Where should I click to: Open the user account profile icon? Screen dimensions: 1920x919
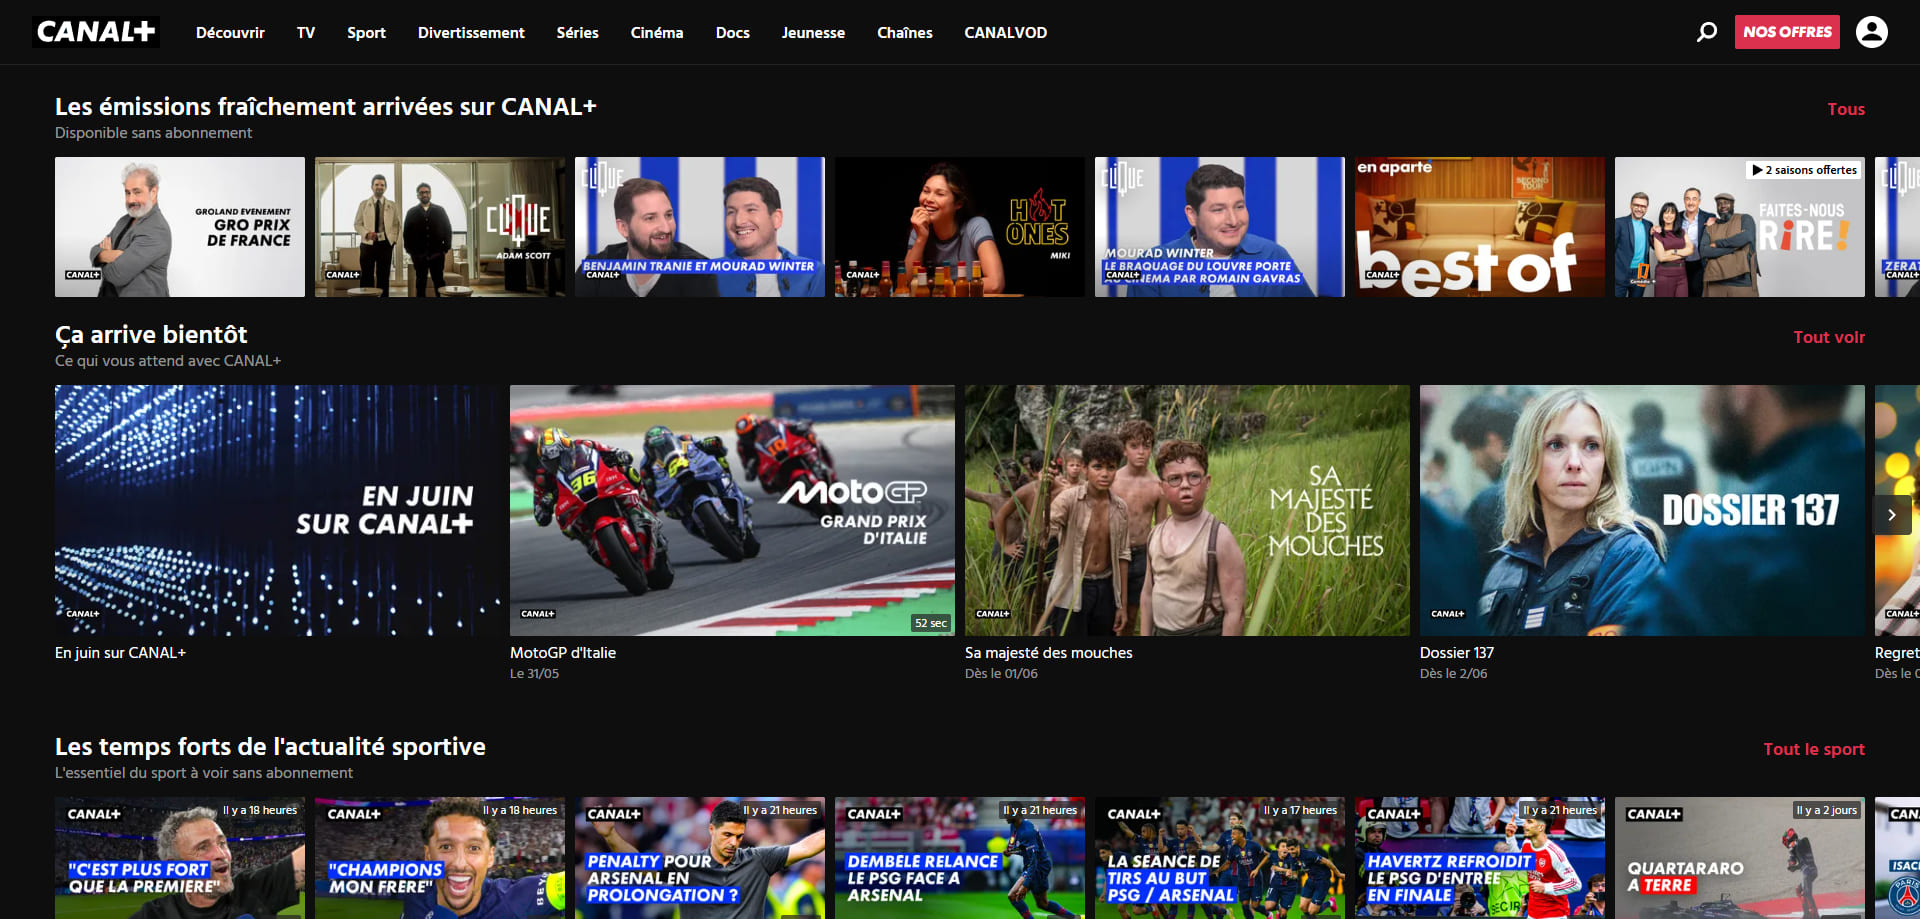pyautogui.click(x=1872, y=32)
